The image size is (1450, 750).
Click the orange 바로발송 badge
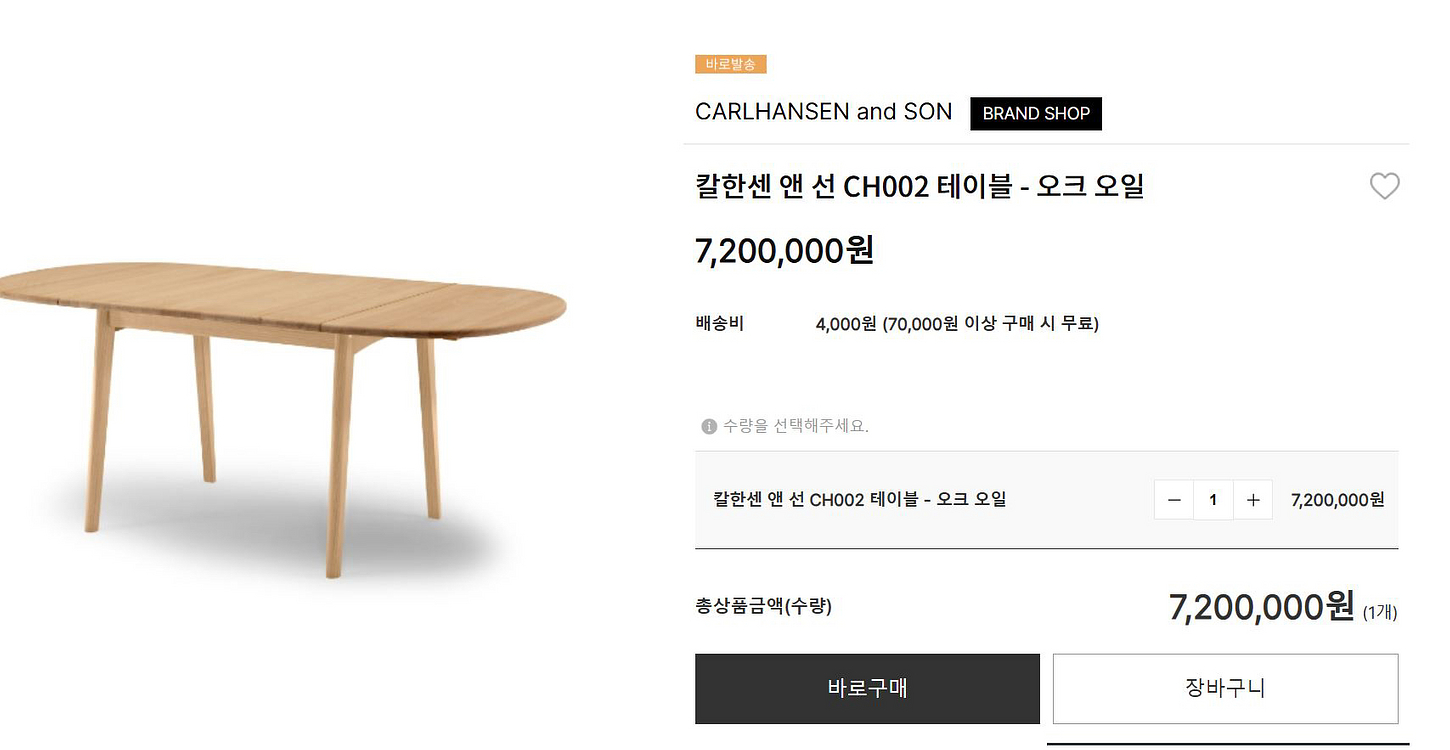[x=731, y=65]
